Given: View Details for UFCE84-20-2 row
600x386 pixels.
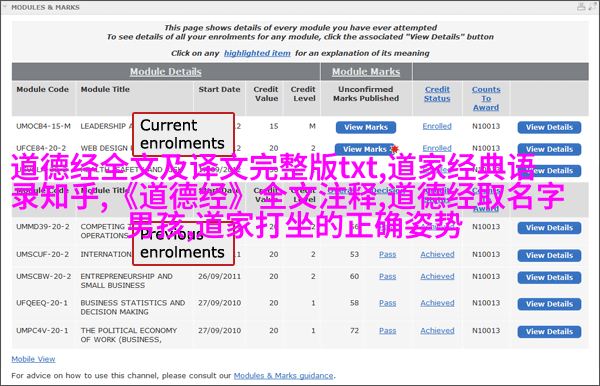Looking at the screenshot, I should (549, 149).
